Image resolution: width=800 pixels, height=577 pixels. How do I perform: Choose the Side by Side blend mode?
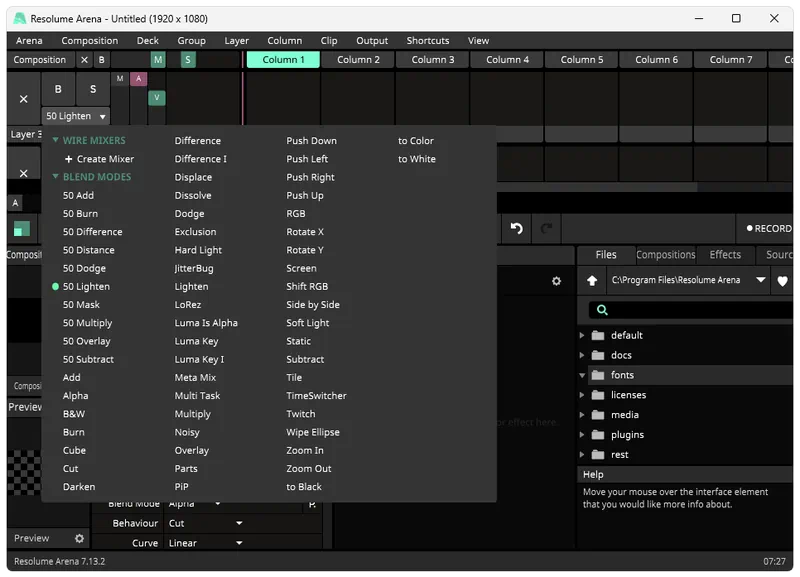pyautogui.click(x=313, y=305)
